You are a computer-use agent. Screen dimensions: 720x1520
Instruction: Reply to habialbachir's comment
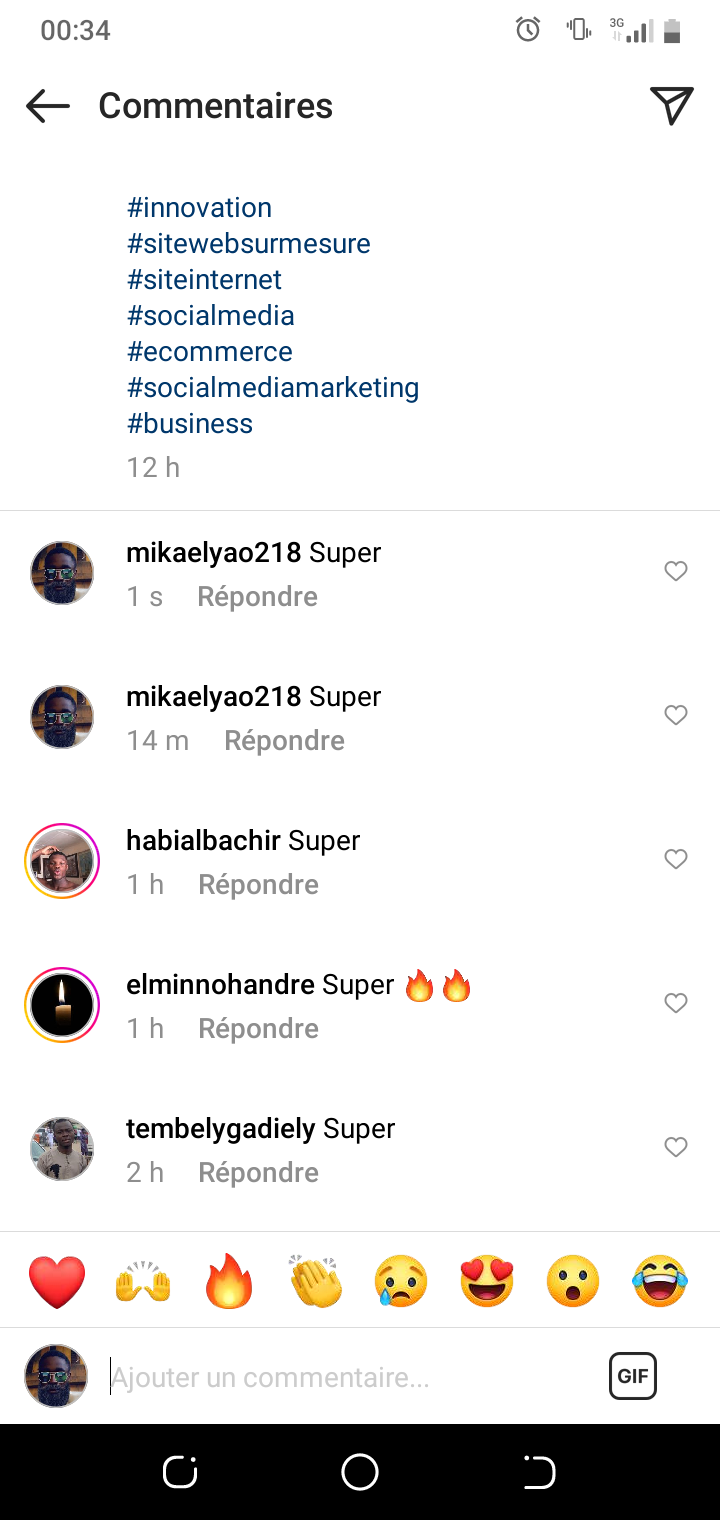258,885
